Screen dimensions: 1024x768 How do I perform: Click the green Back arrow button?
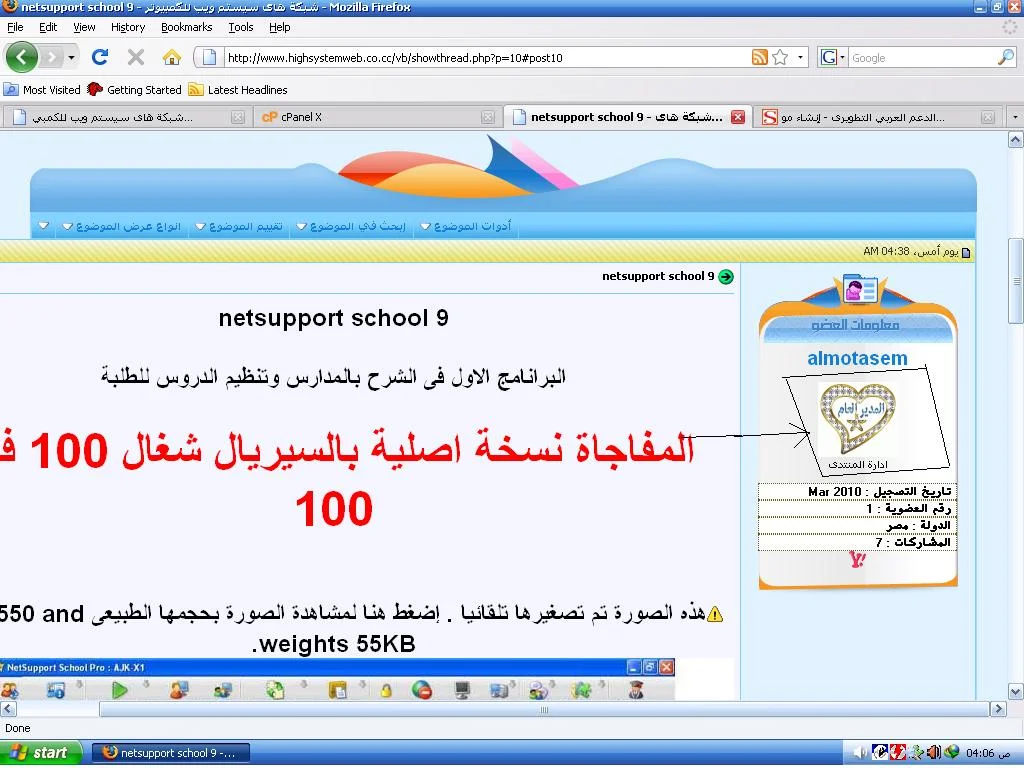[22, 57]
